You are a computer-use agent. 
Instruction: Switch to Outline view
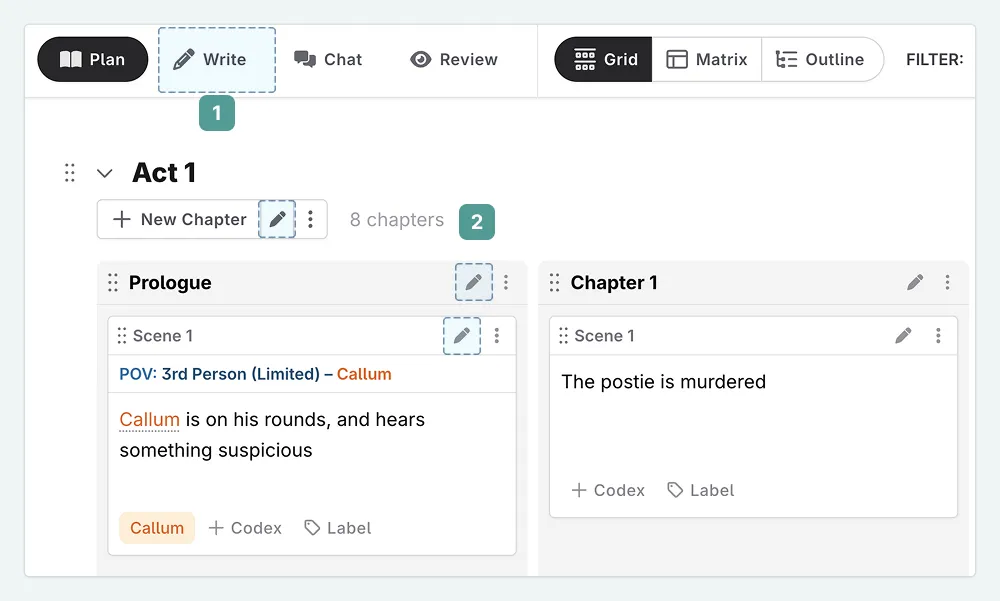click(x=820, y=59)
